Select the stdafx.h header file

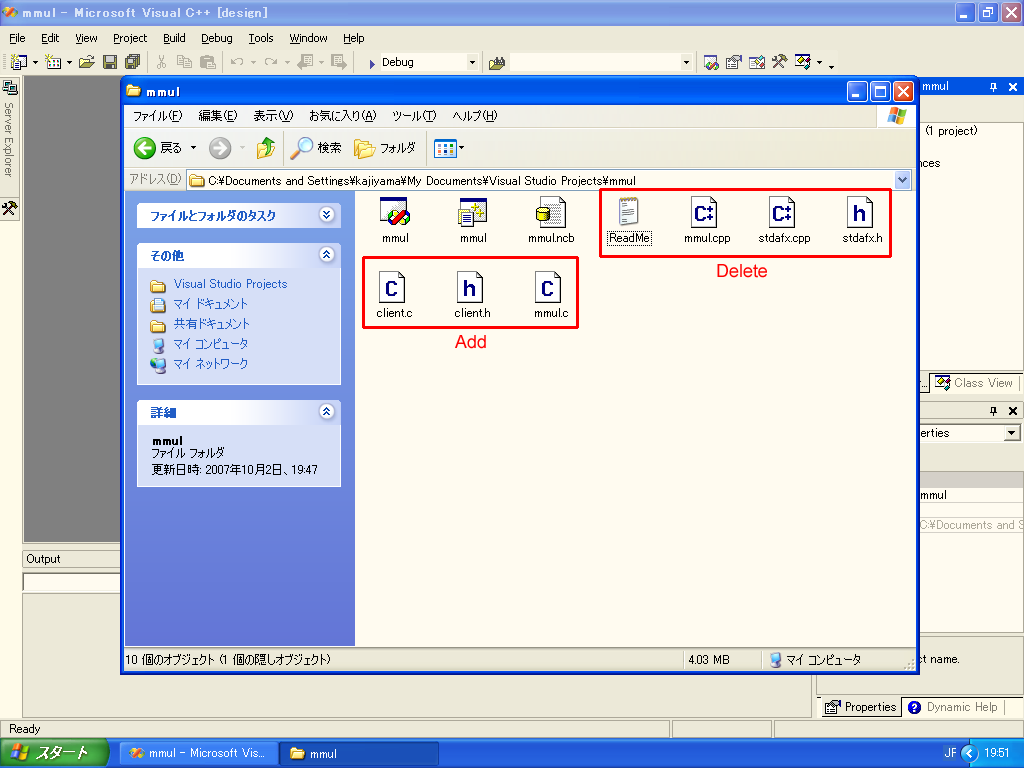pos(862,221)
